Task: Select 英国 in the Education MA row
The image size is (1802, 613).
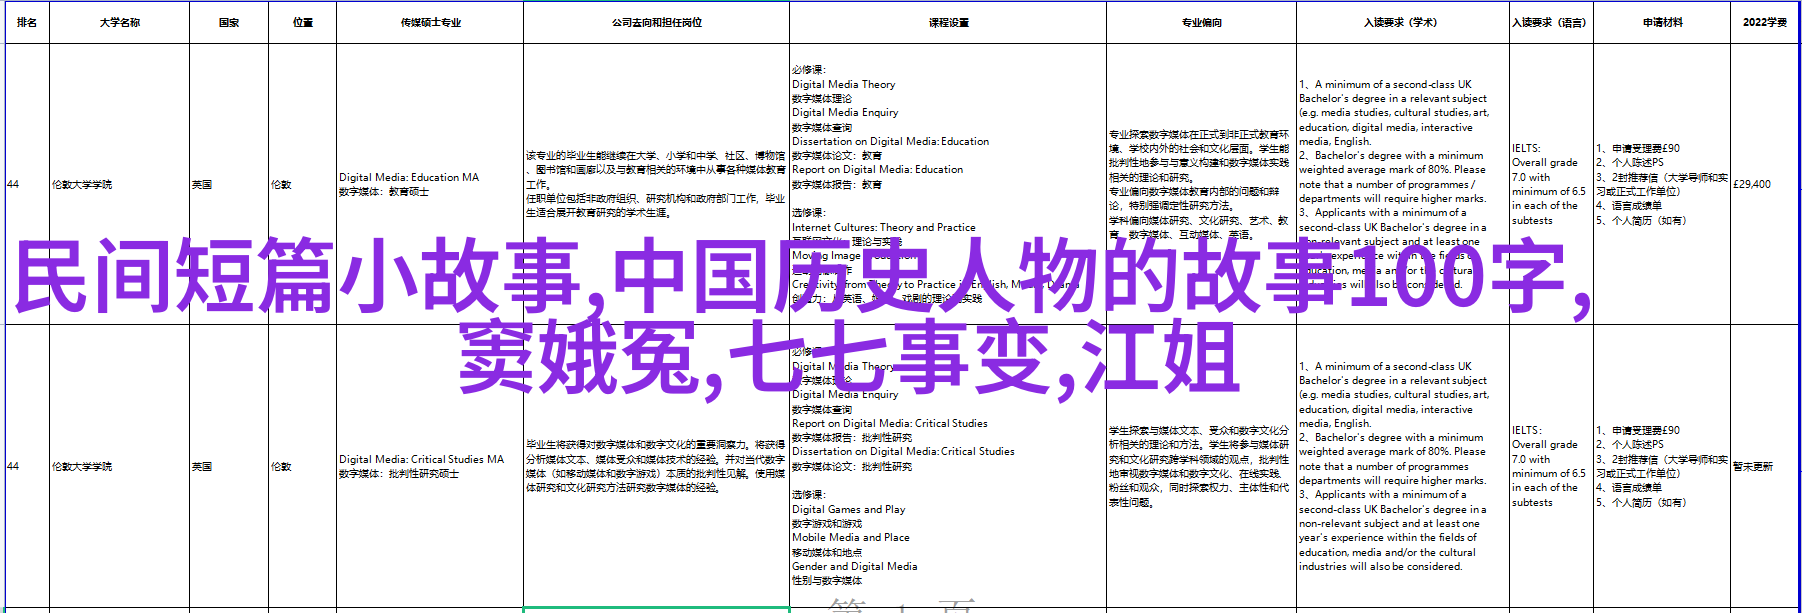Action: tap(229, 184)
